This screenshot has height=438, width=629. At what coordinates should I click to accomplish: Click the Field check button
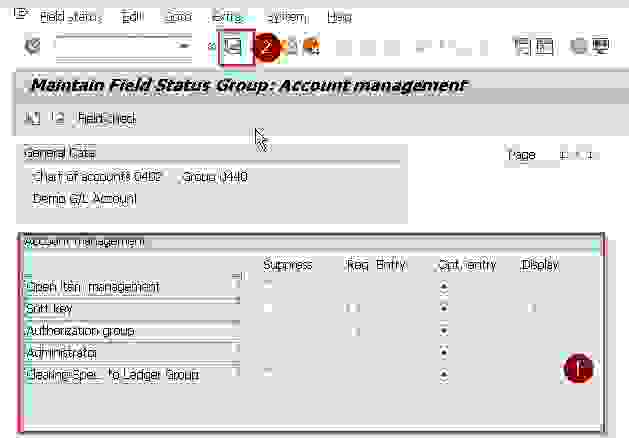coord(106,119)
